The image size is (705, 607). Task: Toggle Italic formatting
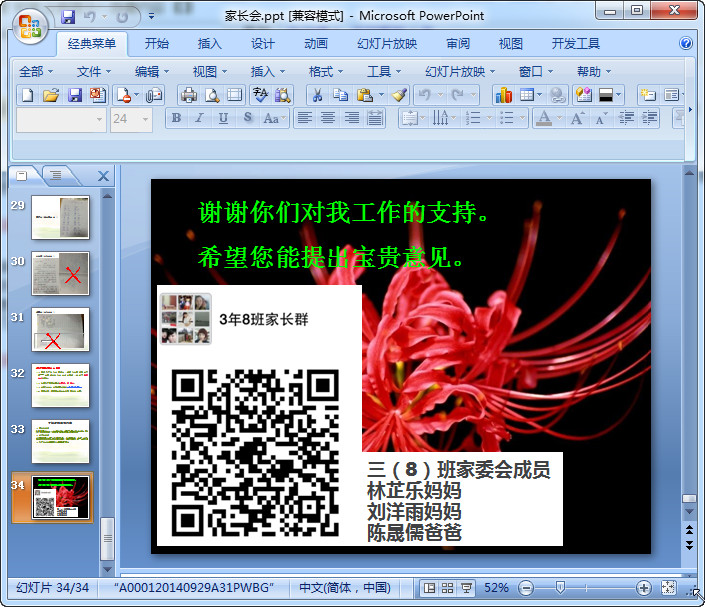click(200, 118)
